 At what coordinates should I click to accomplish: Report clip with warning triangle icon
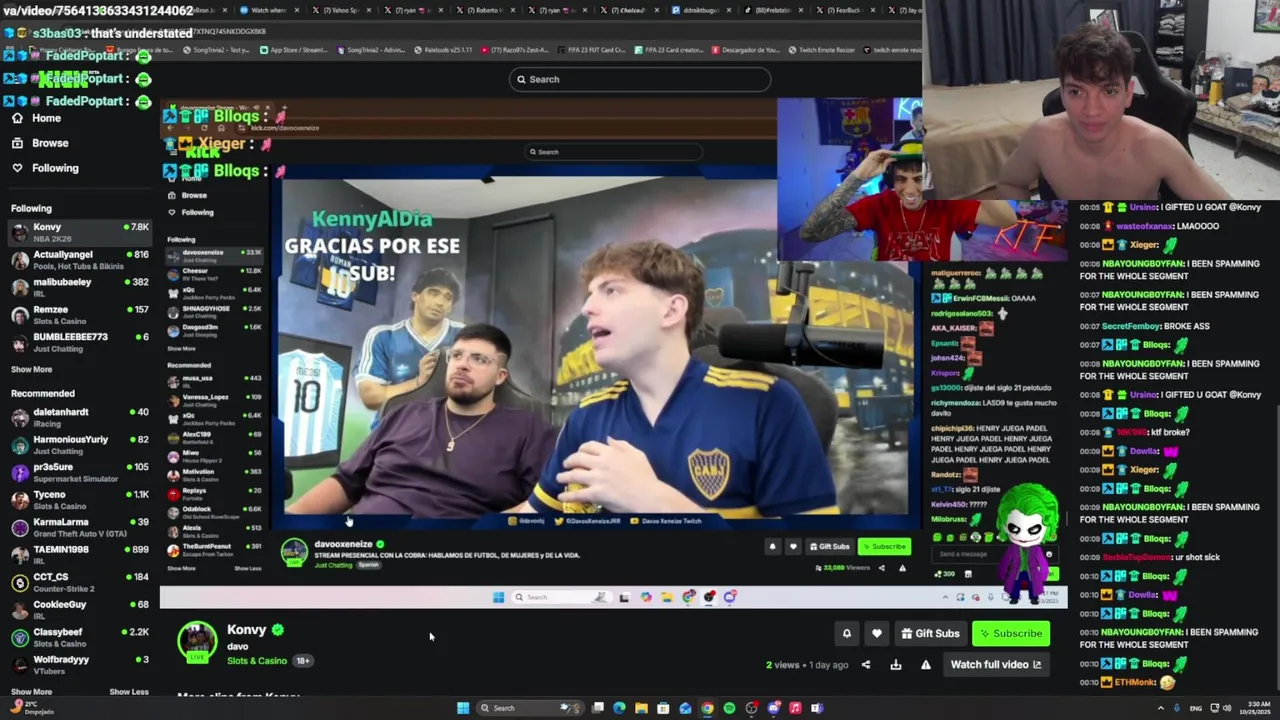point(925,665)
